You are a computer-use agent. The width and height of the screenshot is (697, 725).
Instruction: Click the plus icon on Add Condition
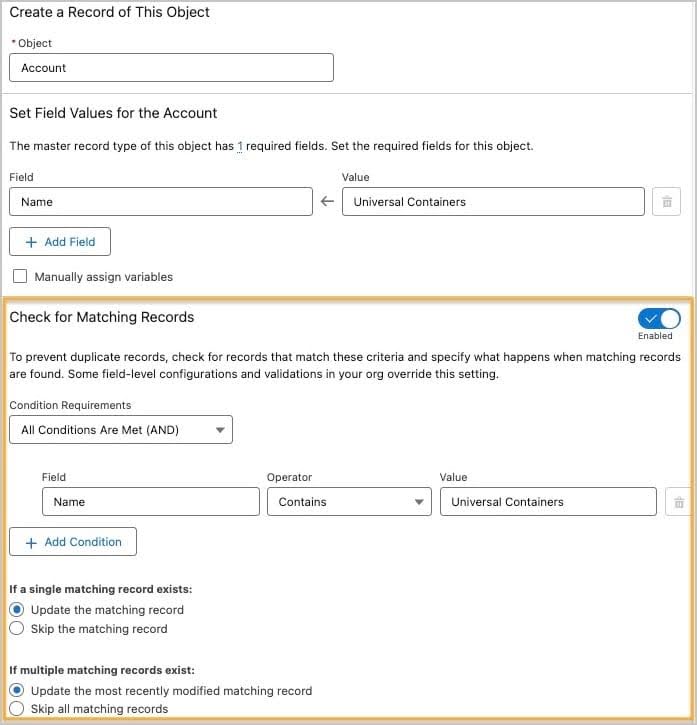[31, 542]
